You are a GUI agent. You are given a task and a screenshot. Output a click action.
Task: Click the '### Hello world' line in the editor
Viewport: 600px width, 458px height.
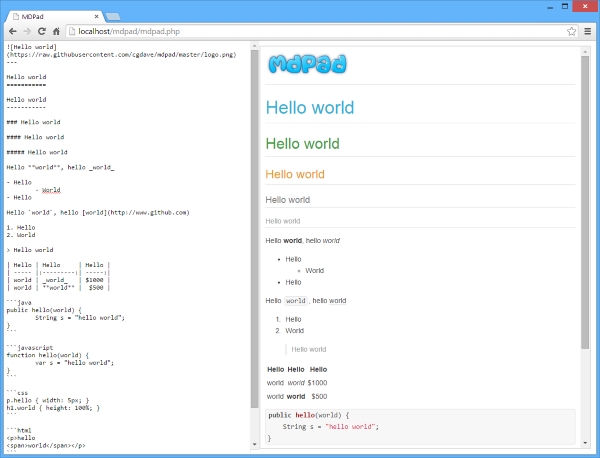point(34,122)
